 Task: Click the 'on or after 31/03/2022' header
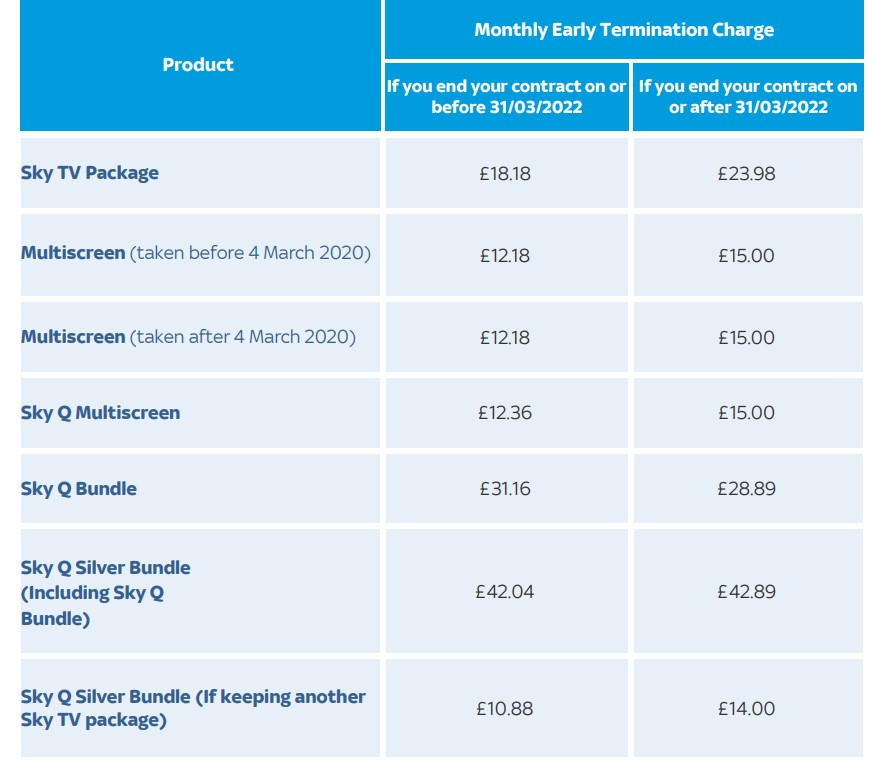tap(748, 96)
